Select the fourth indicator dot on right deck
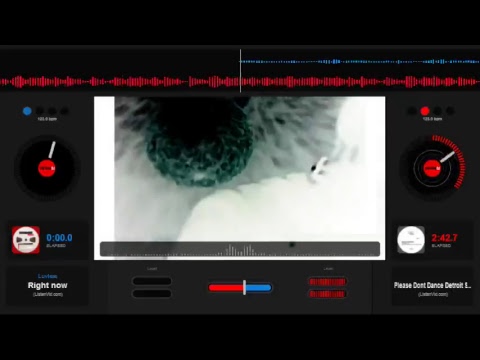 450,111
